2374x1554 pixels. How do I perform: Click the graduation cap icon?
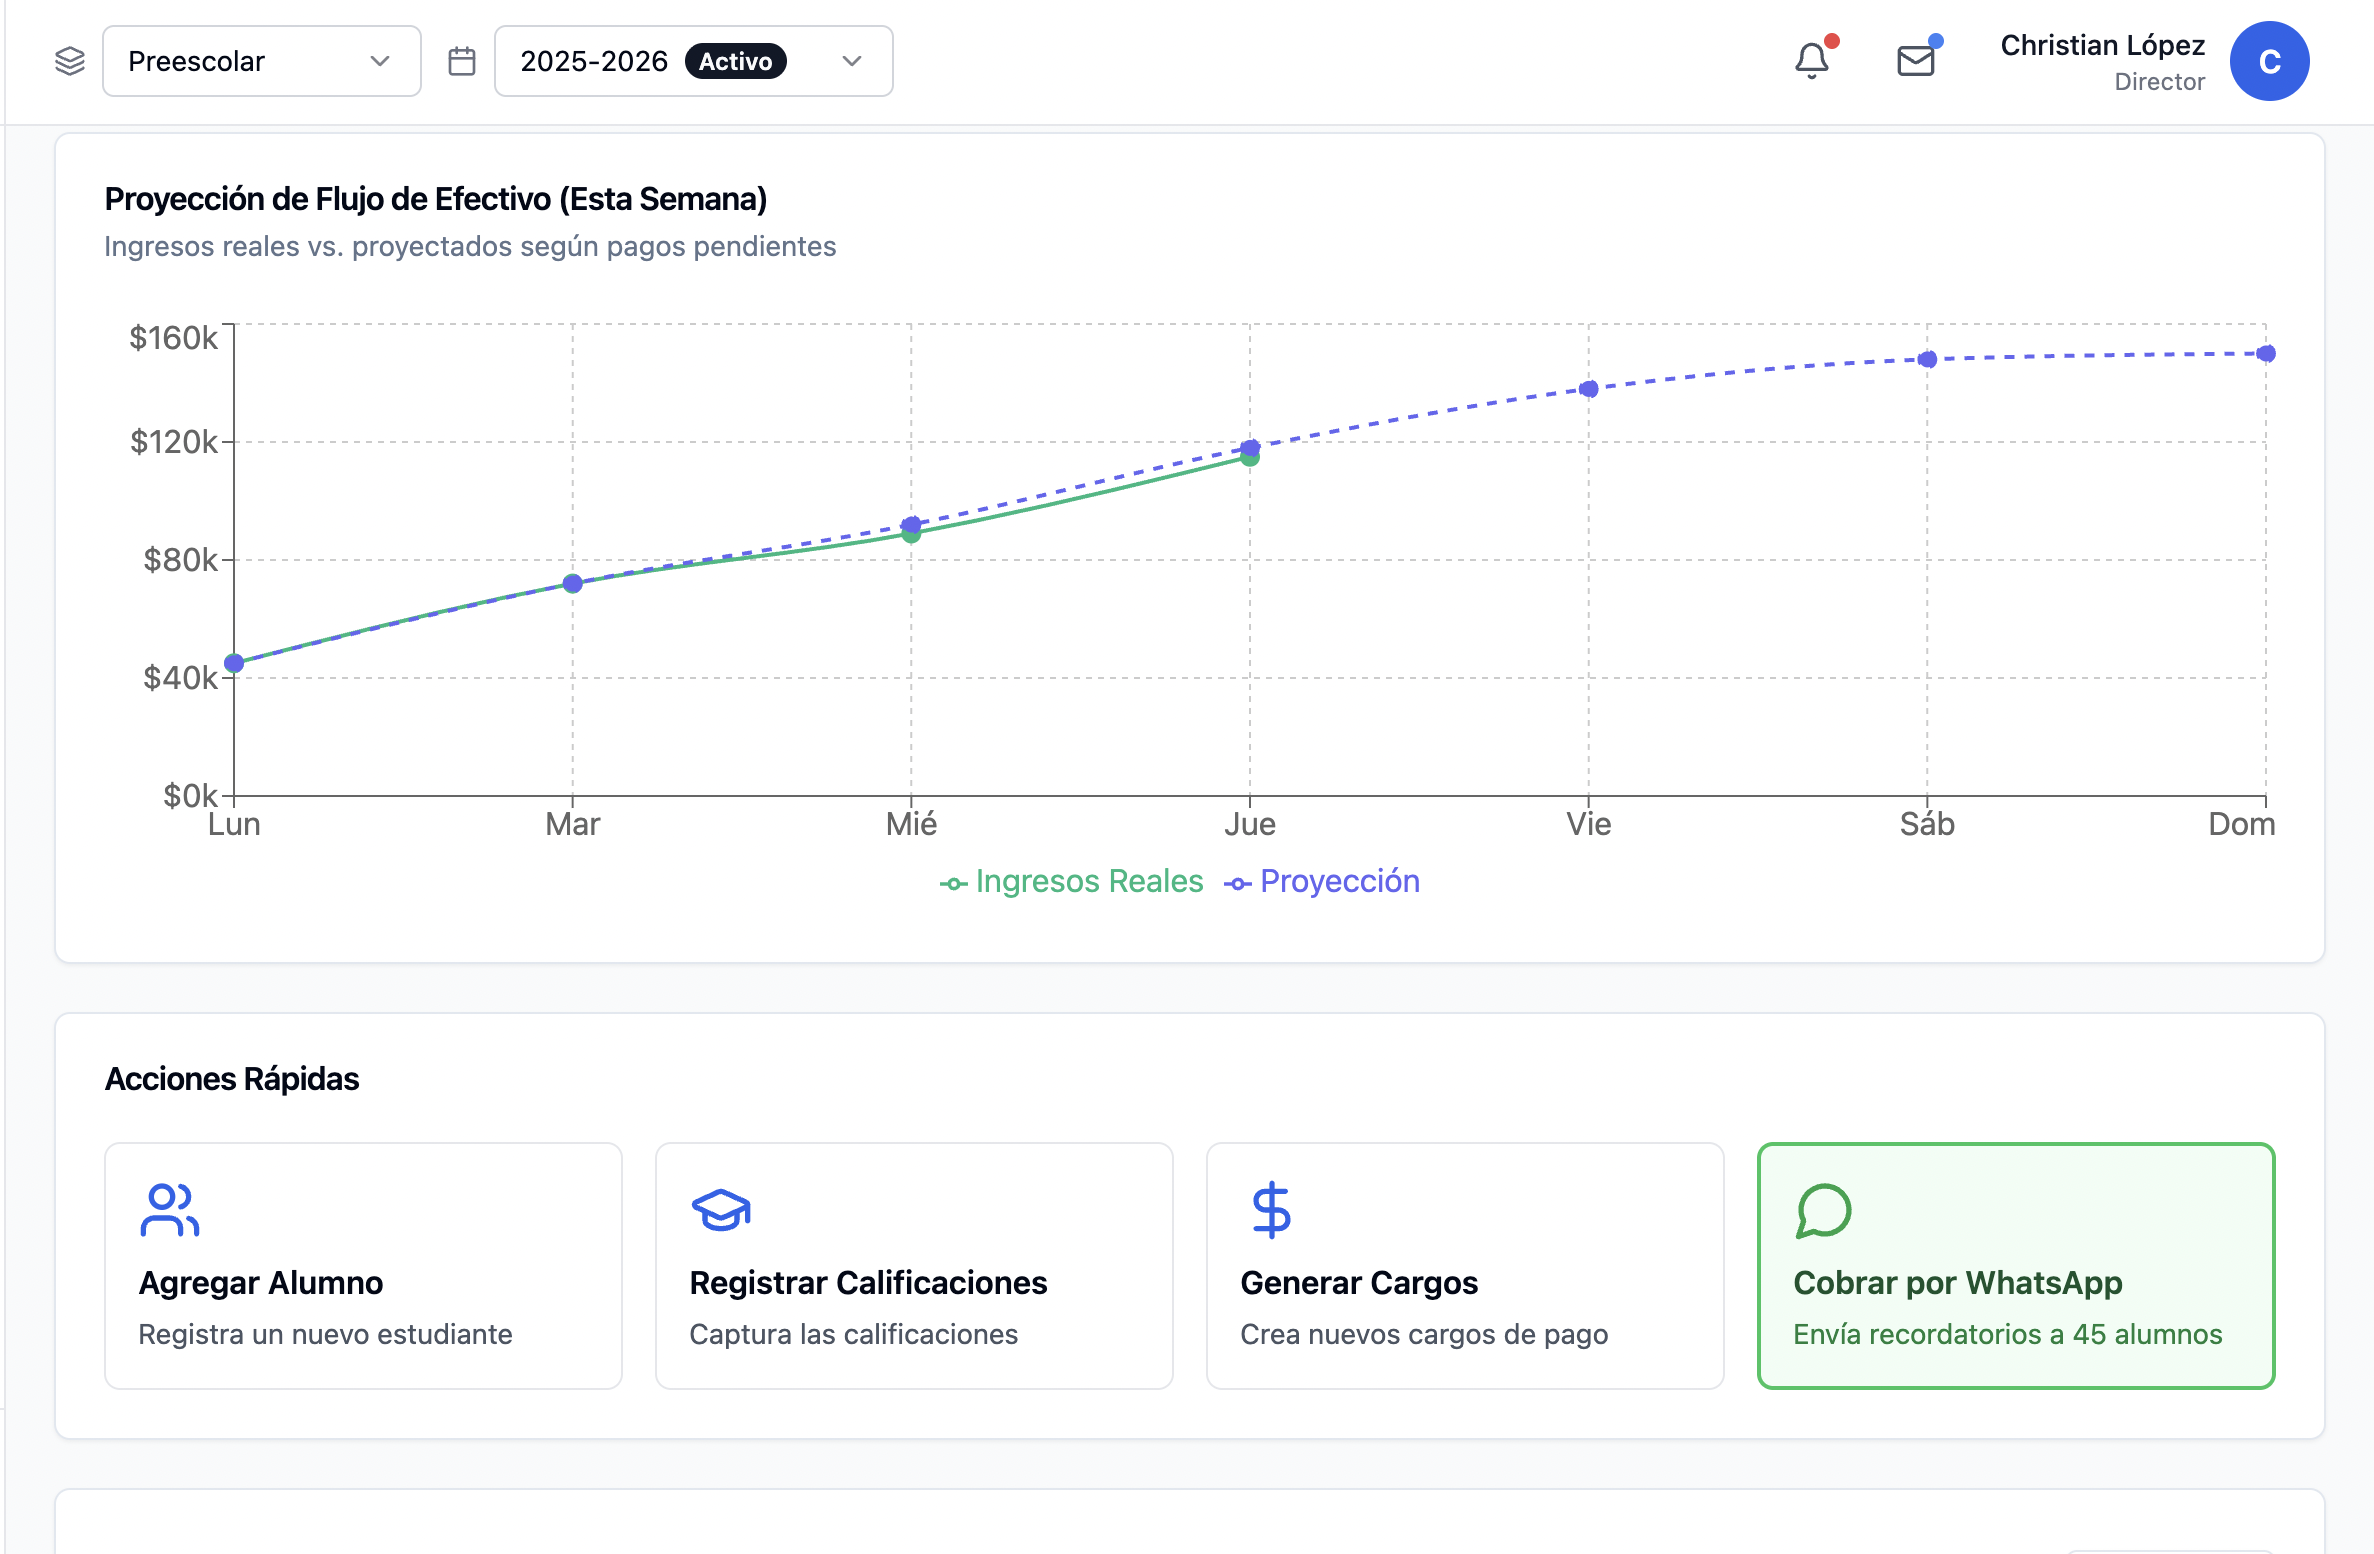pos(721,1211)
